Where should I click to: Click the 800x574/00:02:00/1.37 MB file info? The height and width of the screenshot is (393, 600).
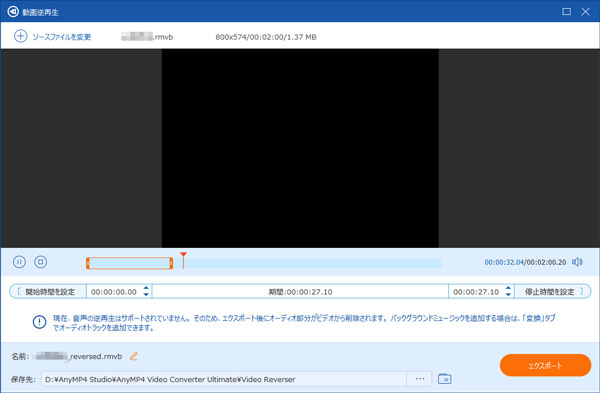pyautogui.click(x=266, y=37)
